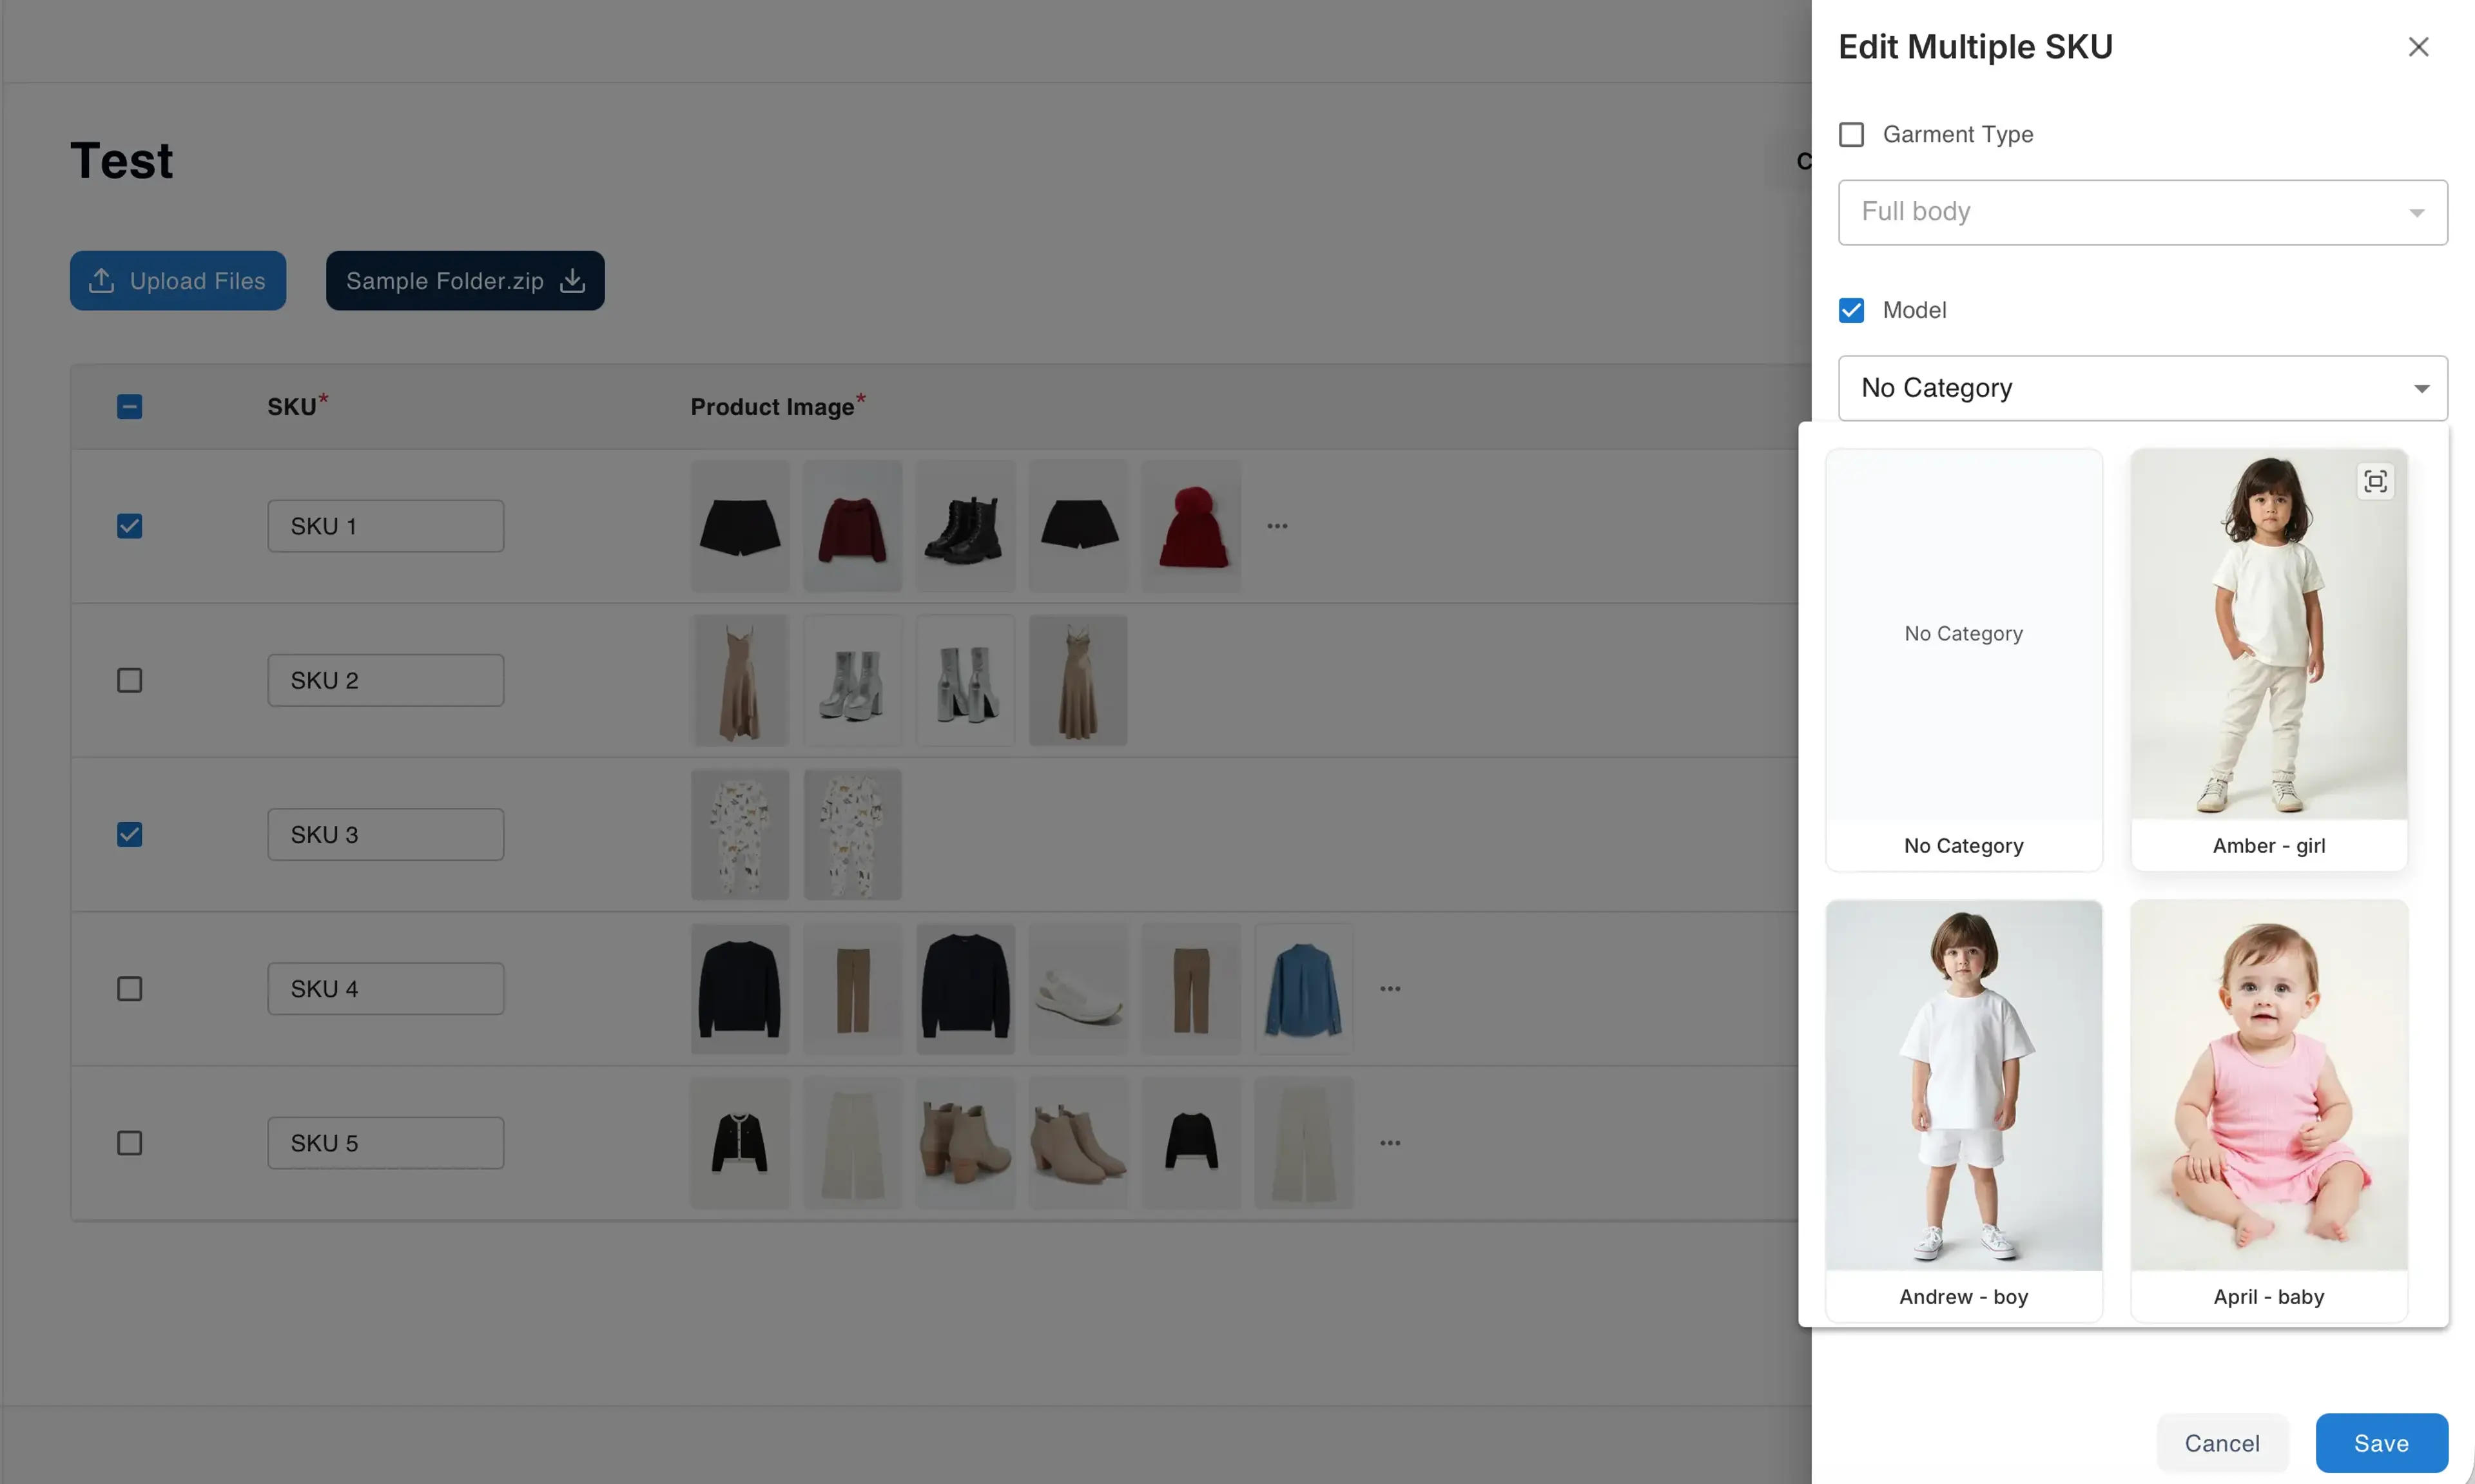Open the red sweater image in SKU 1
Image resolution: width=2475 pixels, height=1484 pixels.
pyautogui.click(x=852, y=526)
